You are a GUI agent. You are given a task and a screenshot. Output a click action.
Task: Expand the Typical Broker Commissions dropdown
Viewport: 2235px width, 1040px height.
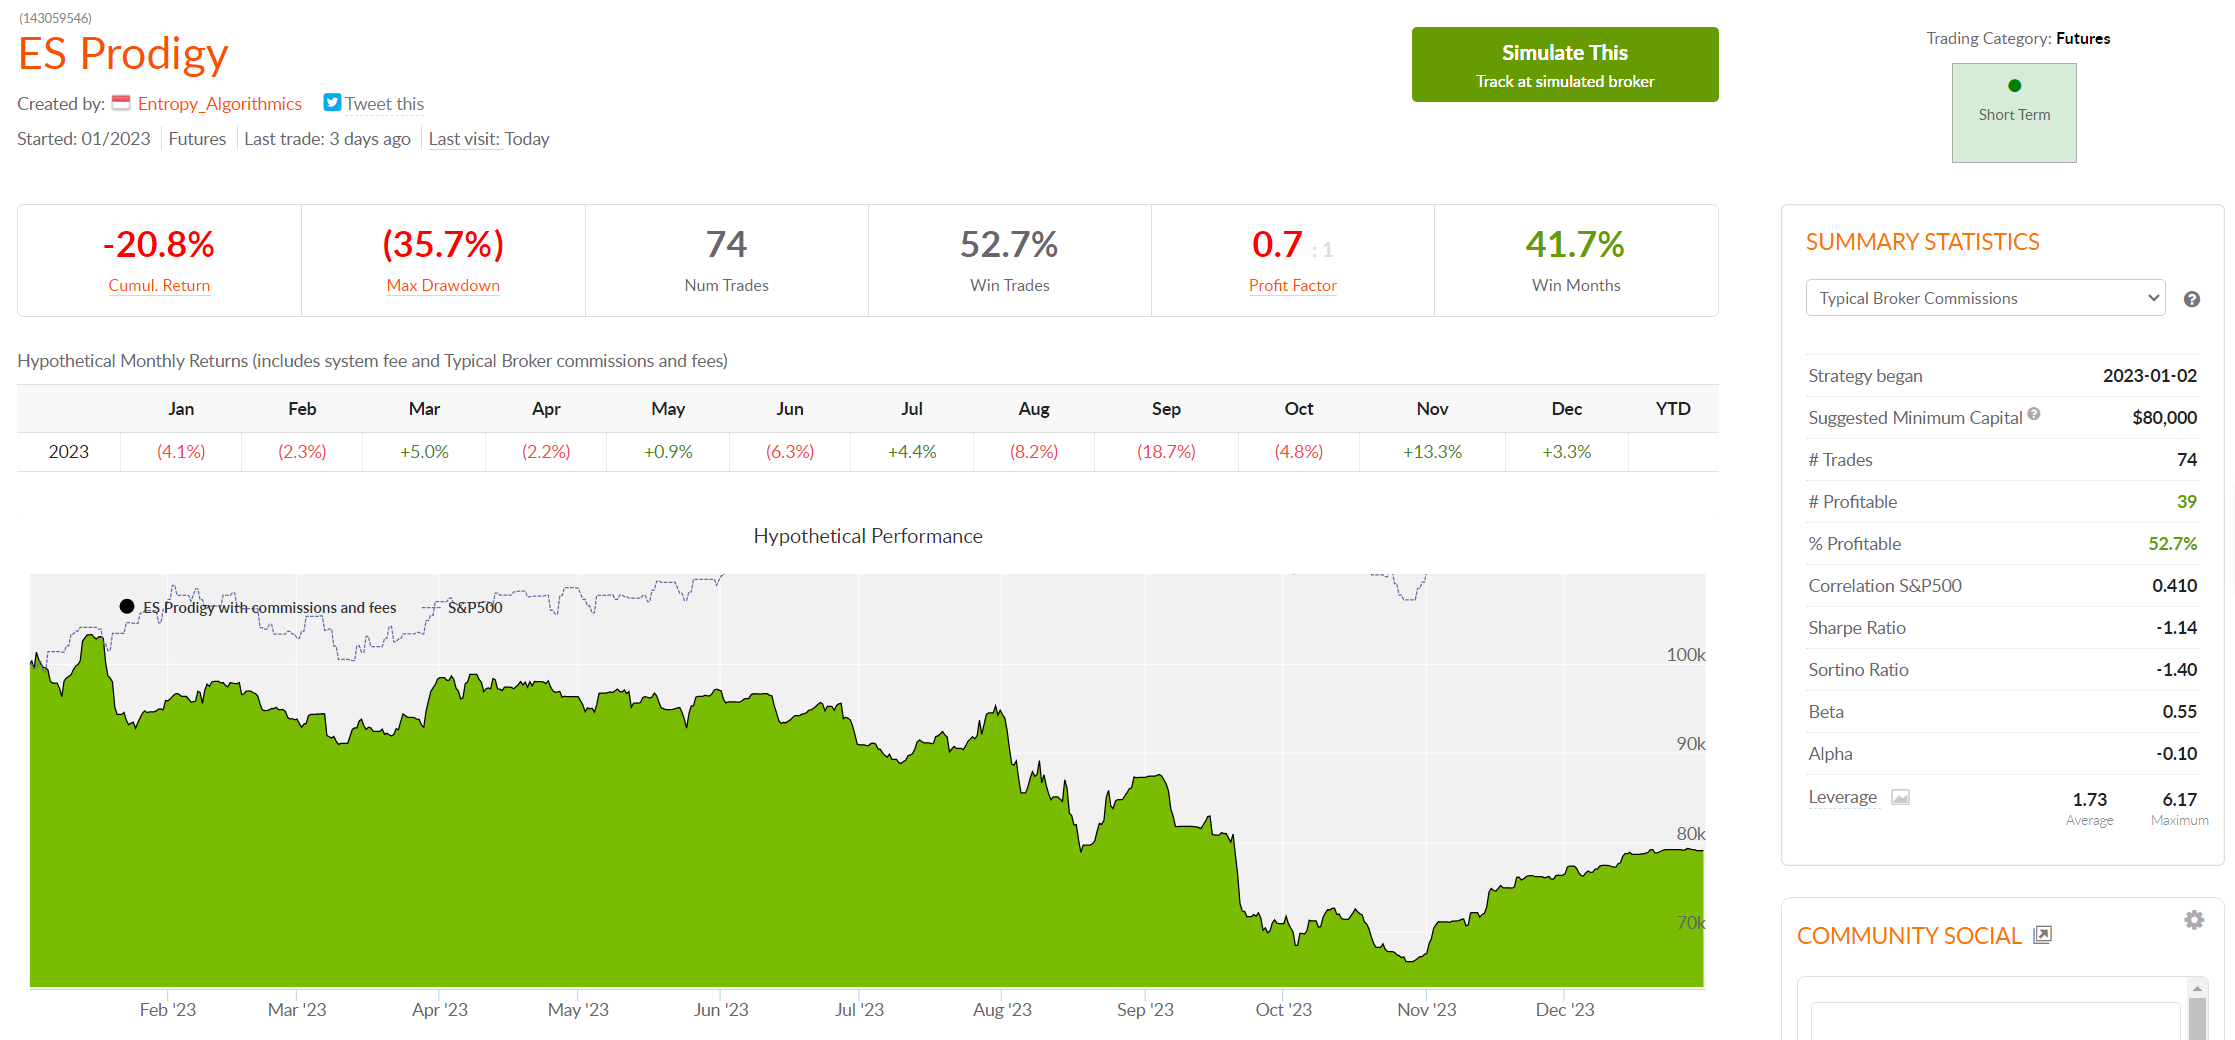point(1985,298)
